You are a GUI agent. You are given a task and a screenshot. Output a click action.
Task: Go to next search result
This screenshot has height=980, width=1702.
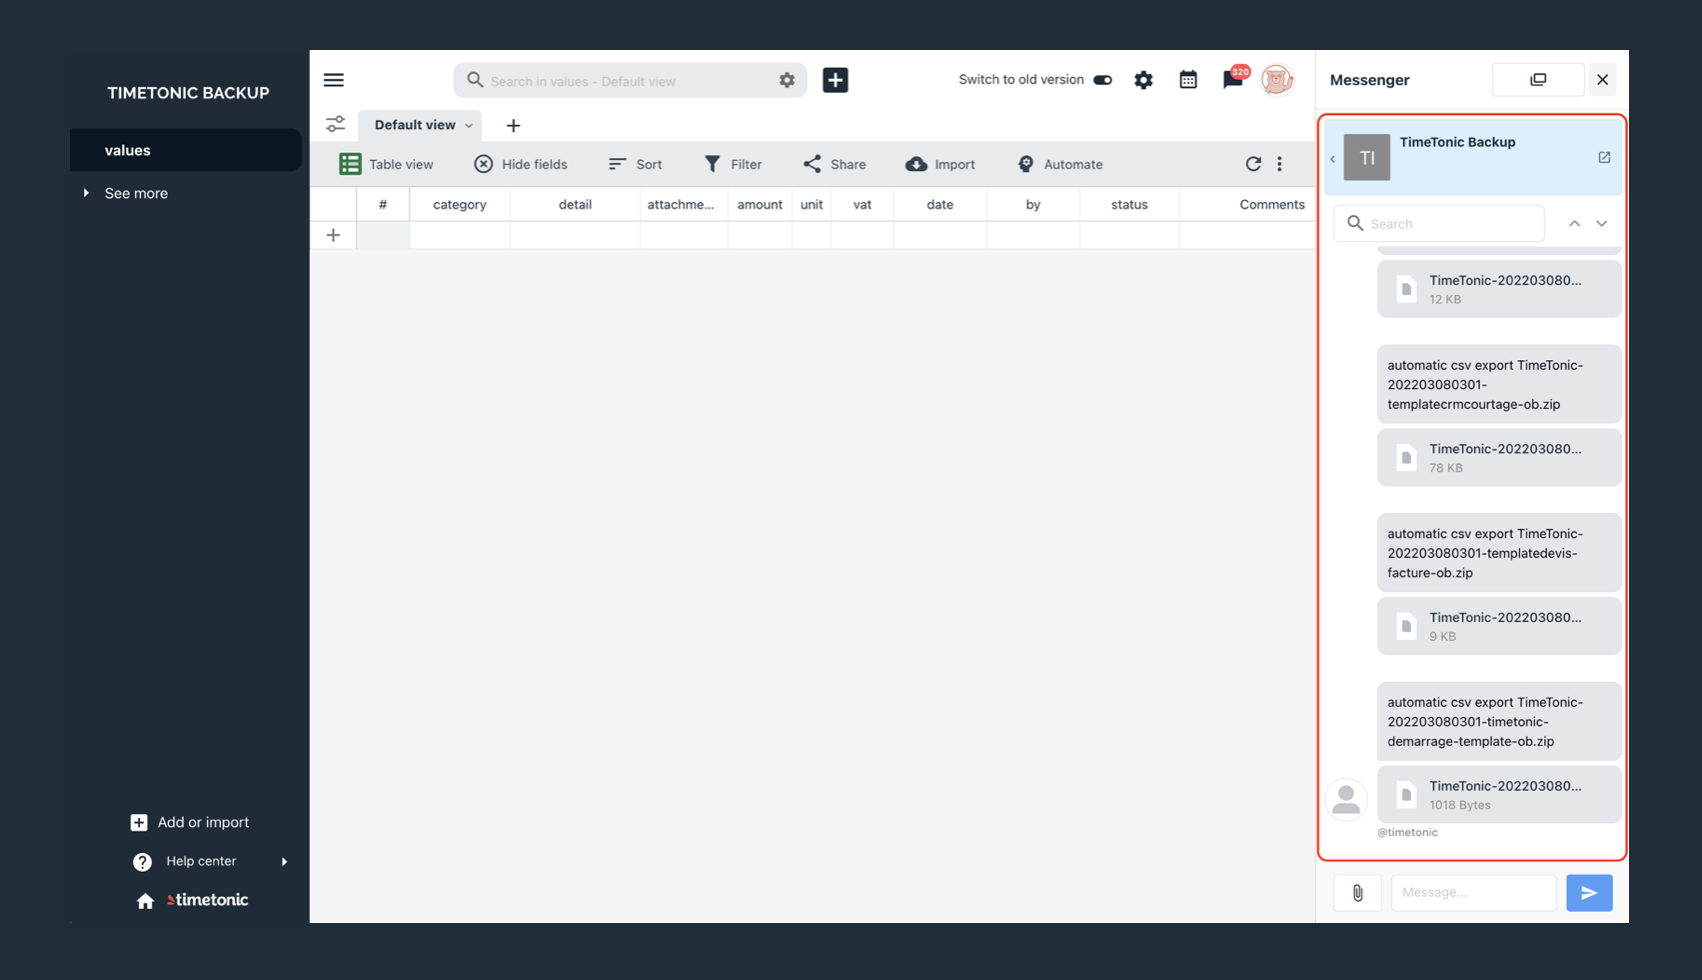point(1602,223)
